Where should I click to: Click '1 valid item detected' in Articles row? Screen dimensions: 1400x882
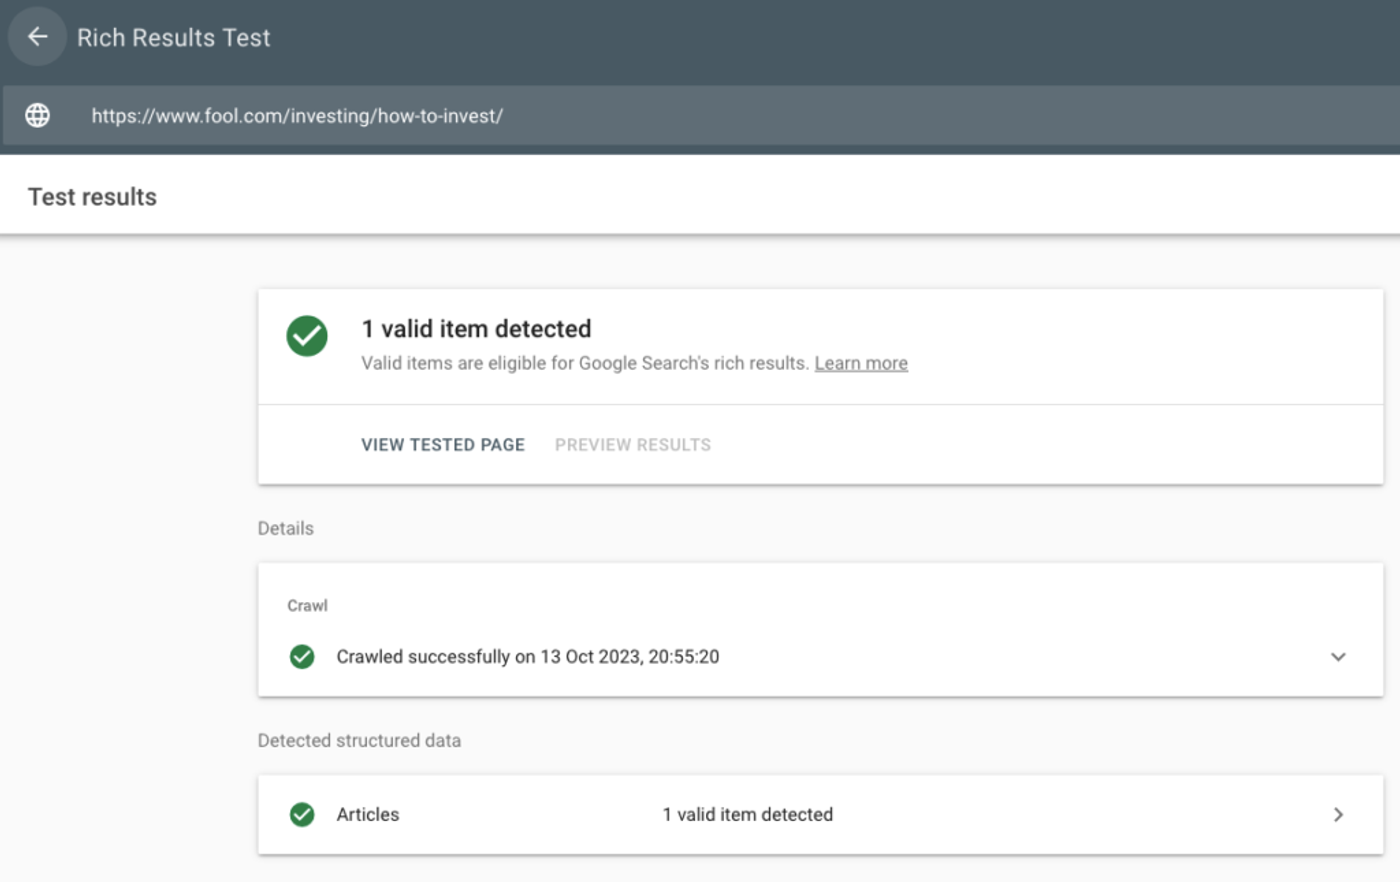coord(748,815)
